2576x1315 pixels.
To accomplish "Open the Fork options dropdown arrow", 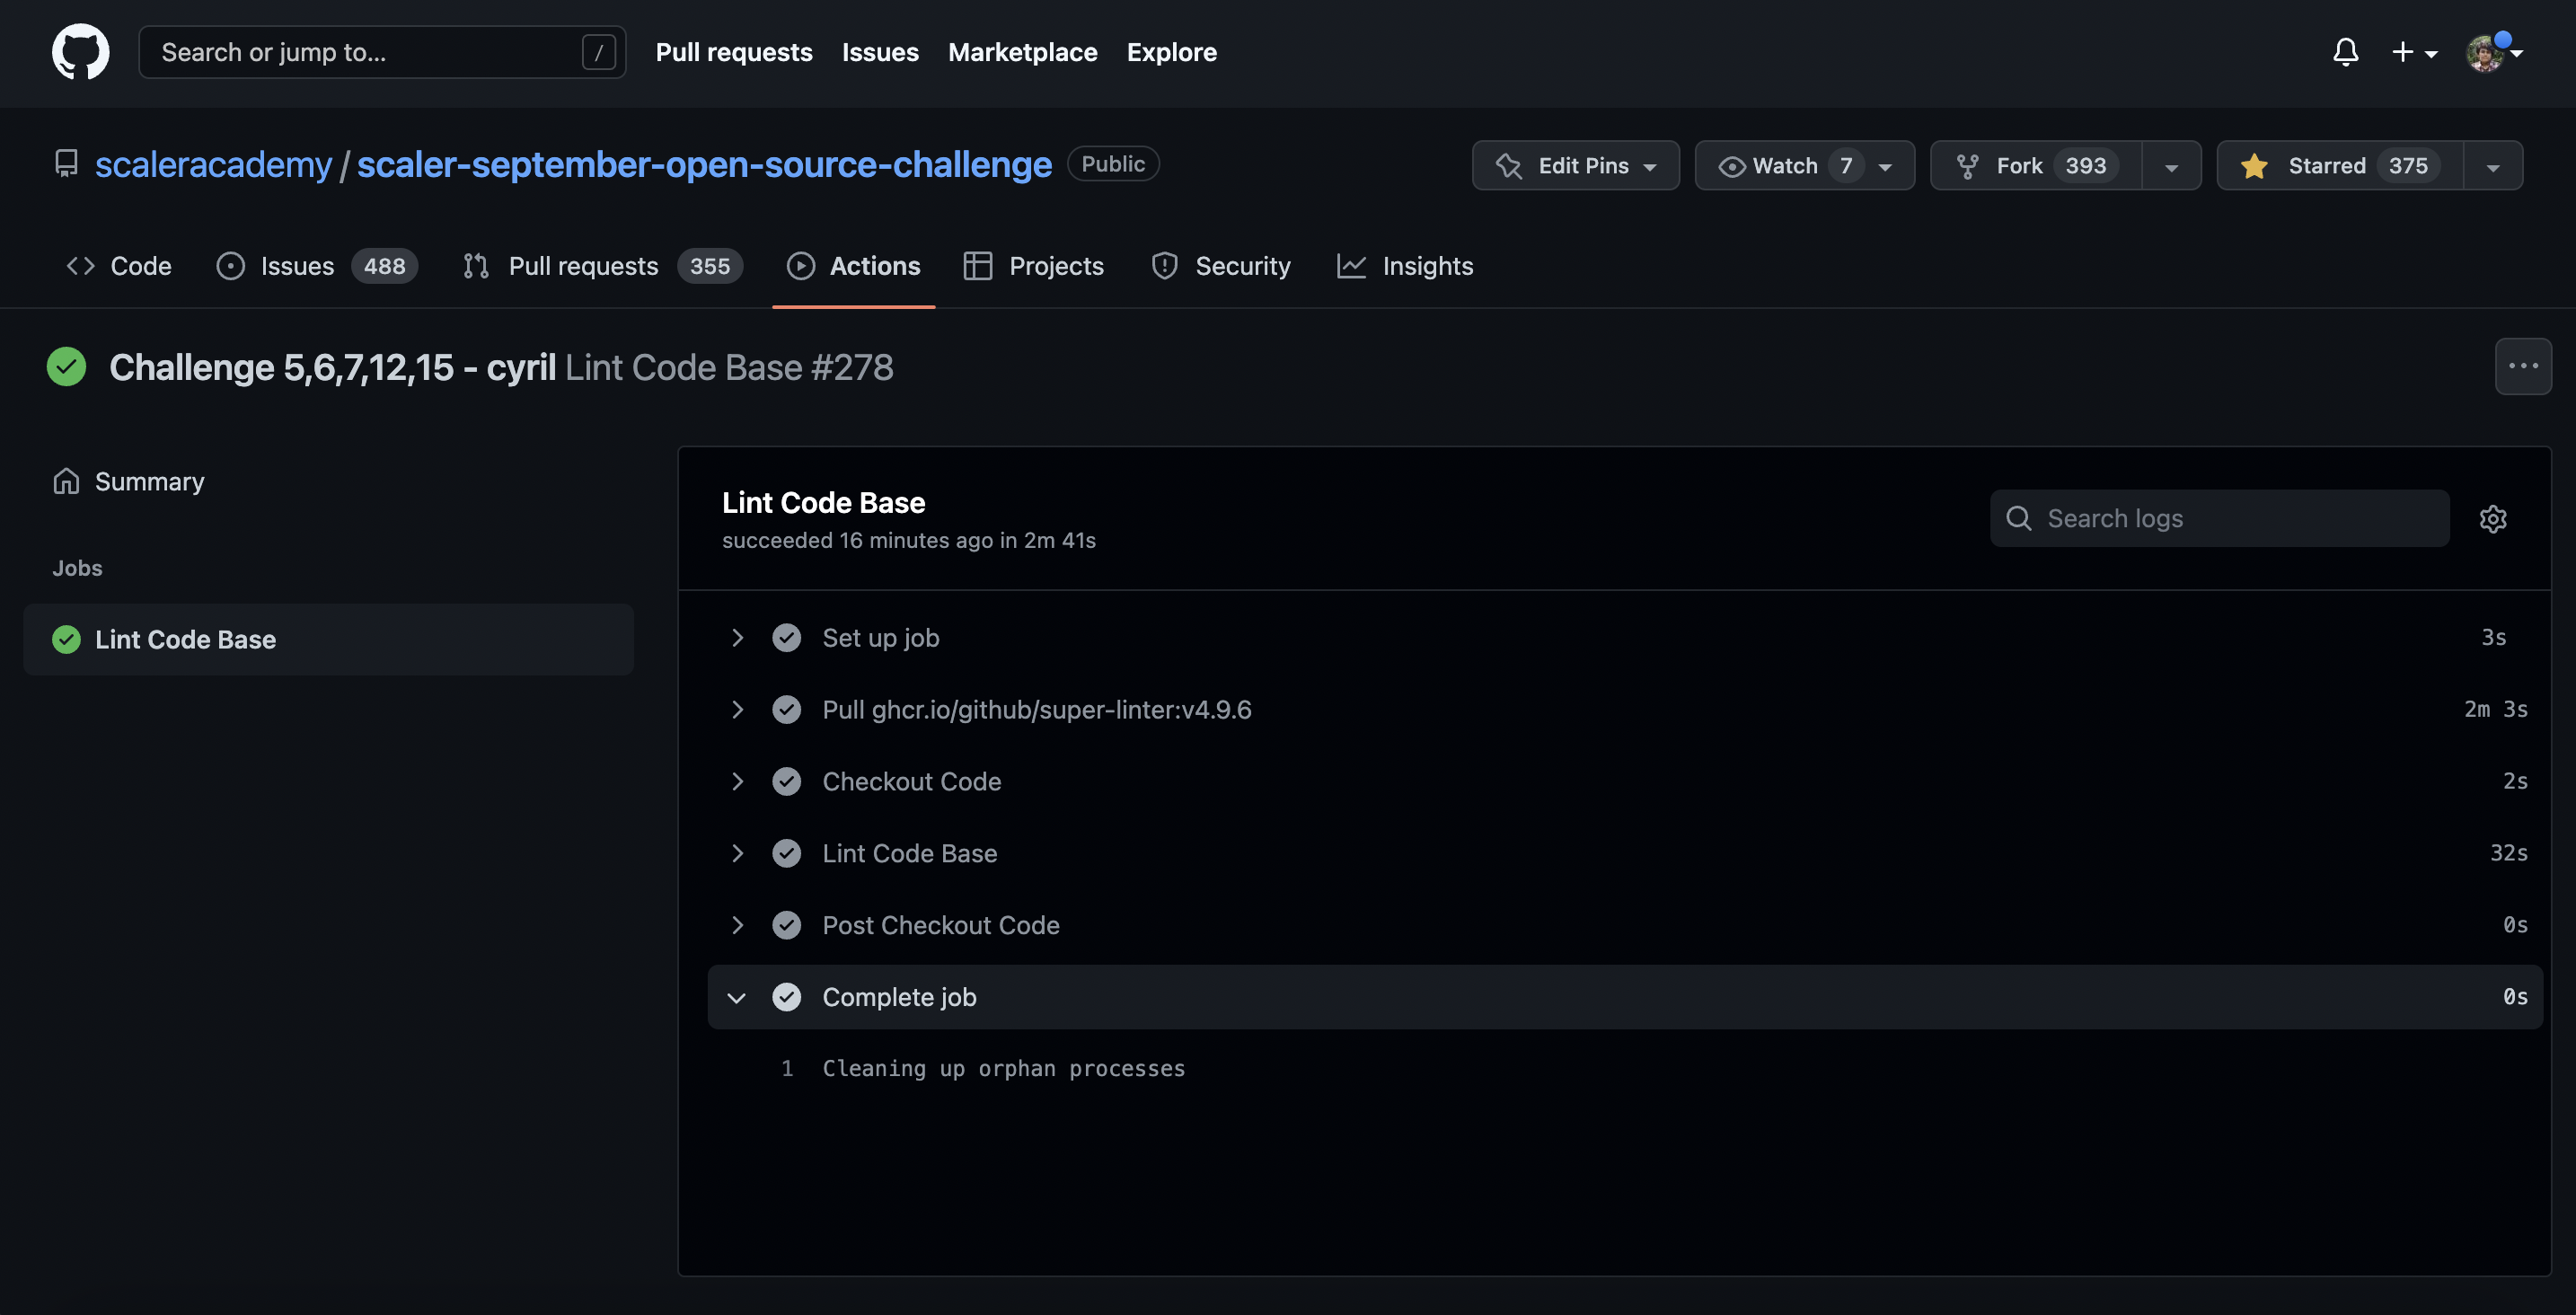I will (2171, 167).
